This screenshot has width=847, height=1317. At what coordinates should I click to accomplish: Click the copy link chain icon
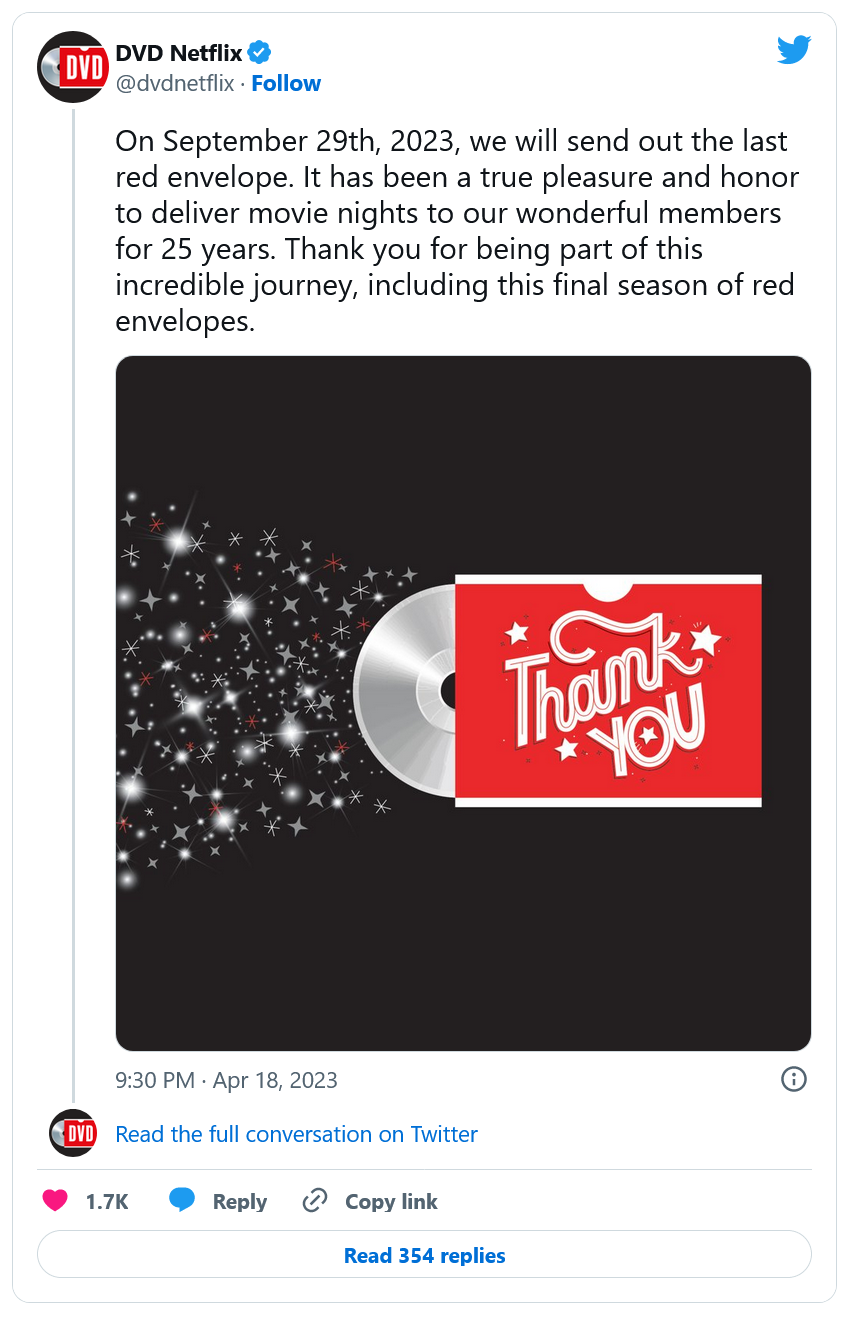pos(315,1201)
